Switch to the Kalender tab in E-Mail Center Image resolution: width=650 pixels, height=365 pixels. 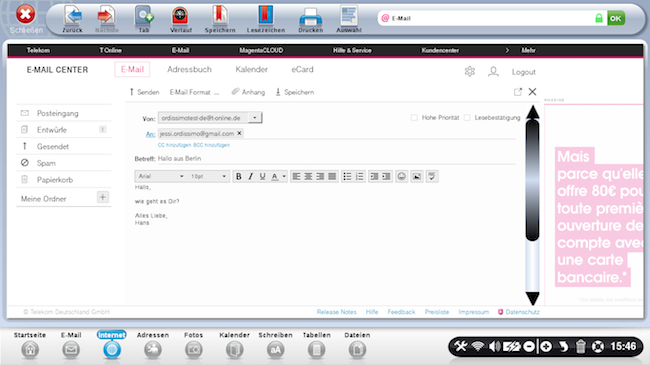tap(252, 69)
